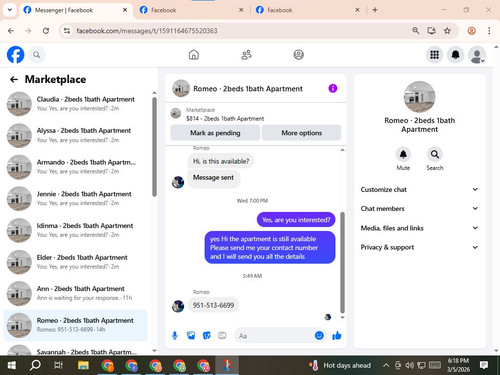Click the address bar URL
Viewport: 500px width, 375px height.
(147, 31)
